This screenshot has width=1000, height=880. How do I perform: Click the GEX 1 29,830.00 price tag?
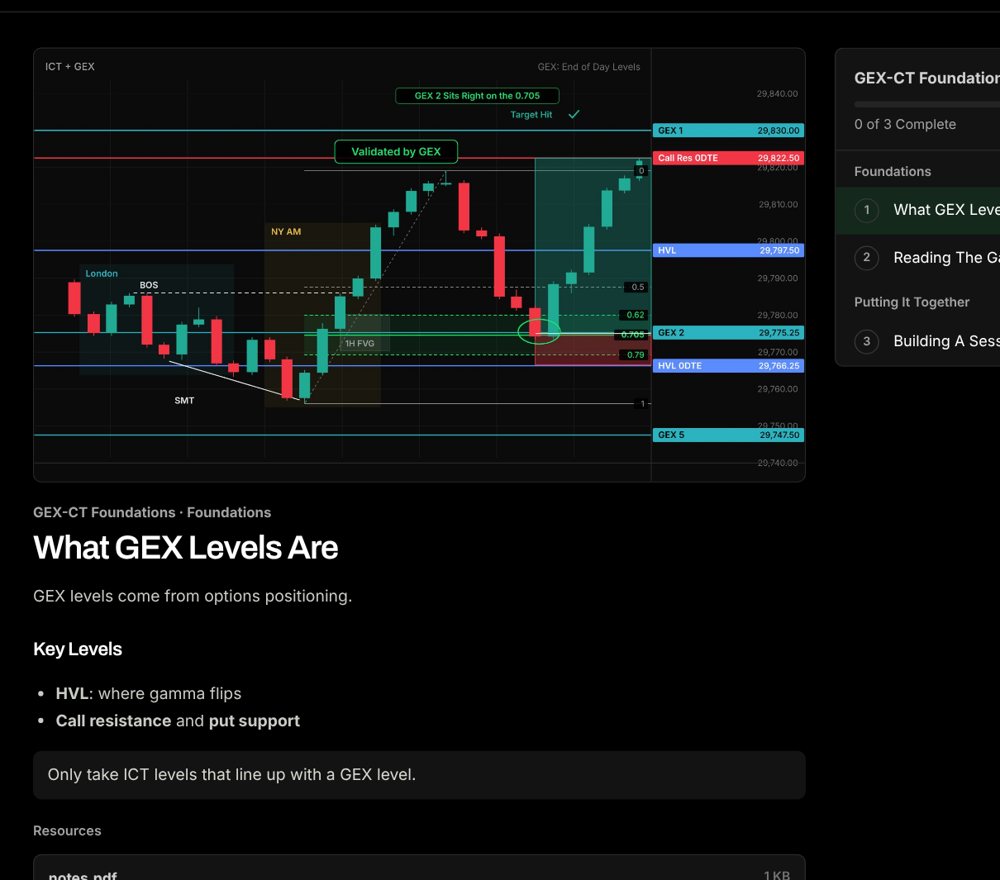728,130
